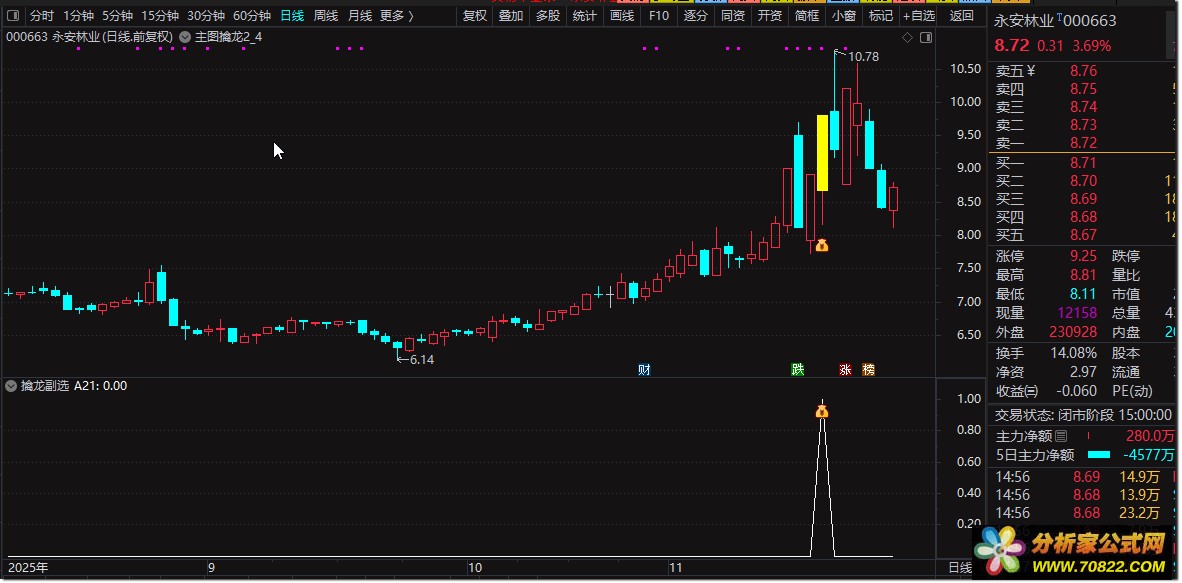Click the 开资 toolbar button
Screen dimensions: 1182x583
[x=770, y=16]
